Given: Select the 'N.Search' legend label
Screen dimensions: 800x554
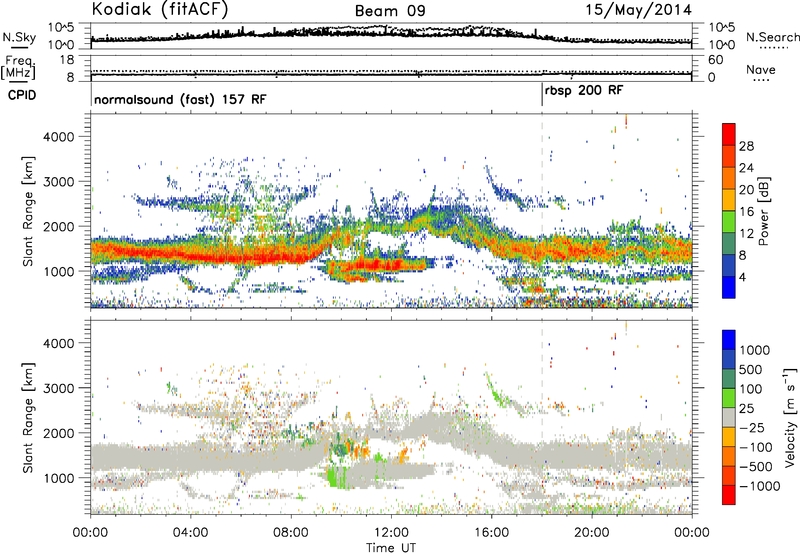Looking at the screenshot, I should pyautogui.click(x=772, y=37).
